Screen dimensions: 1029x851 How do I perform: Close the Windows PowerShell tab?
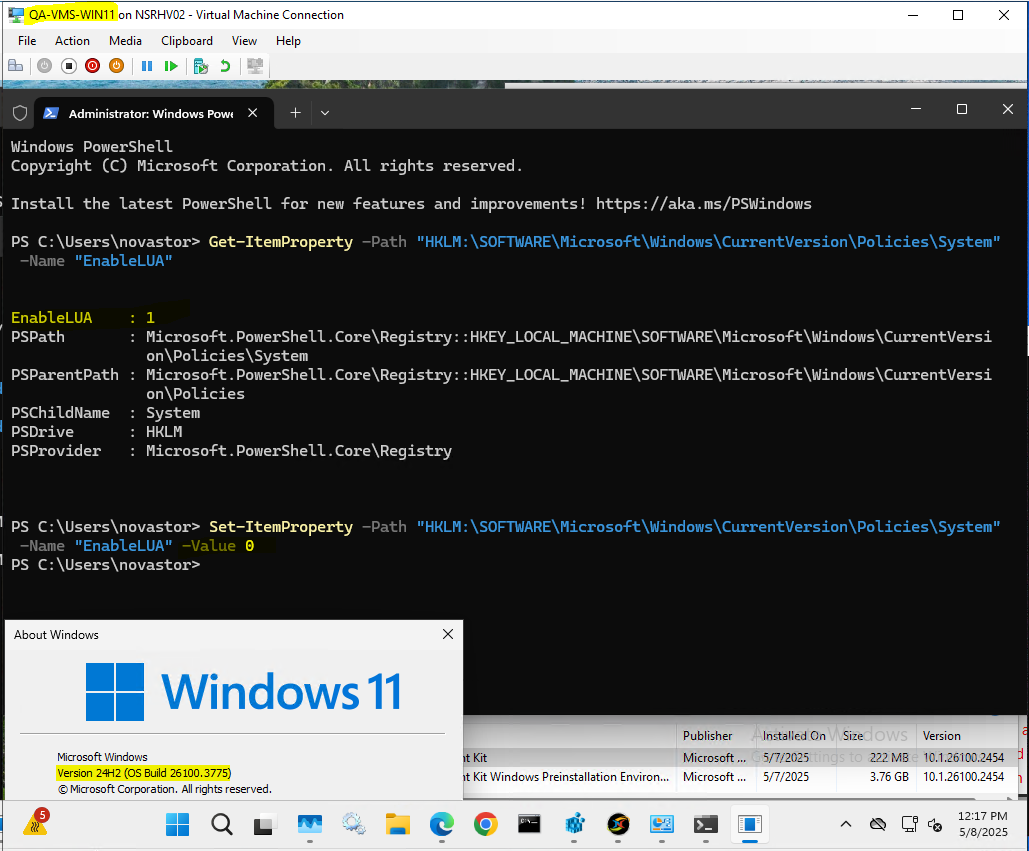(x=253, y=113)
